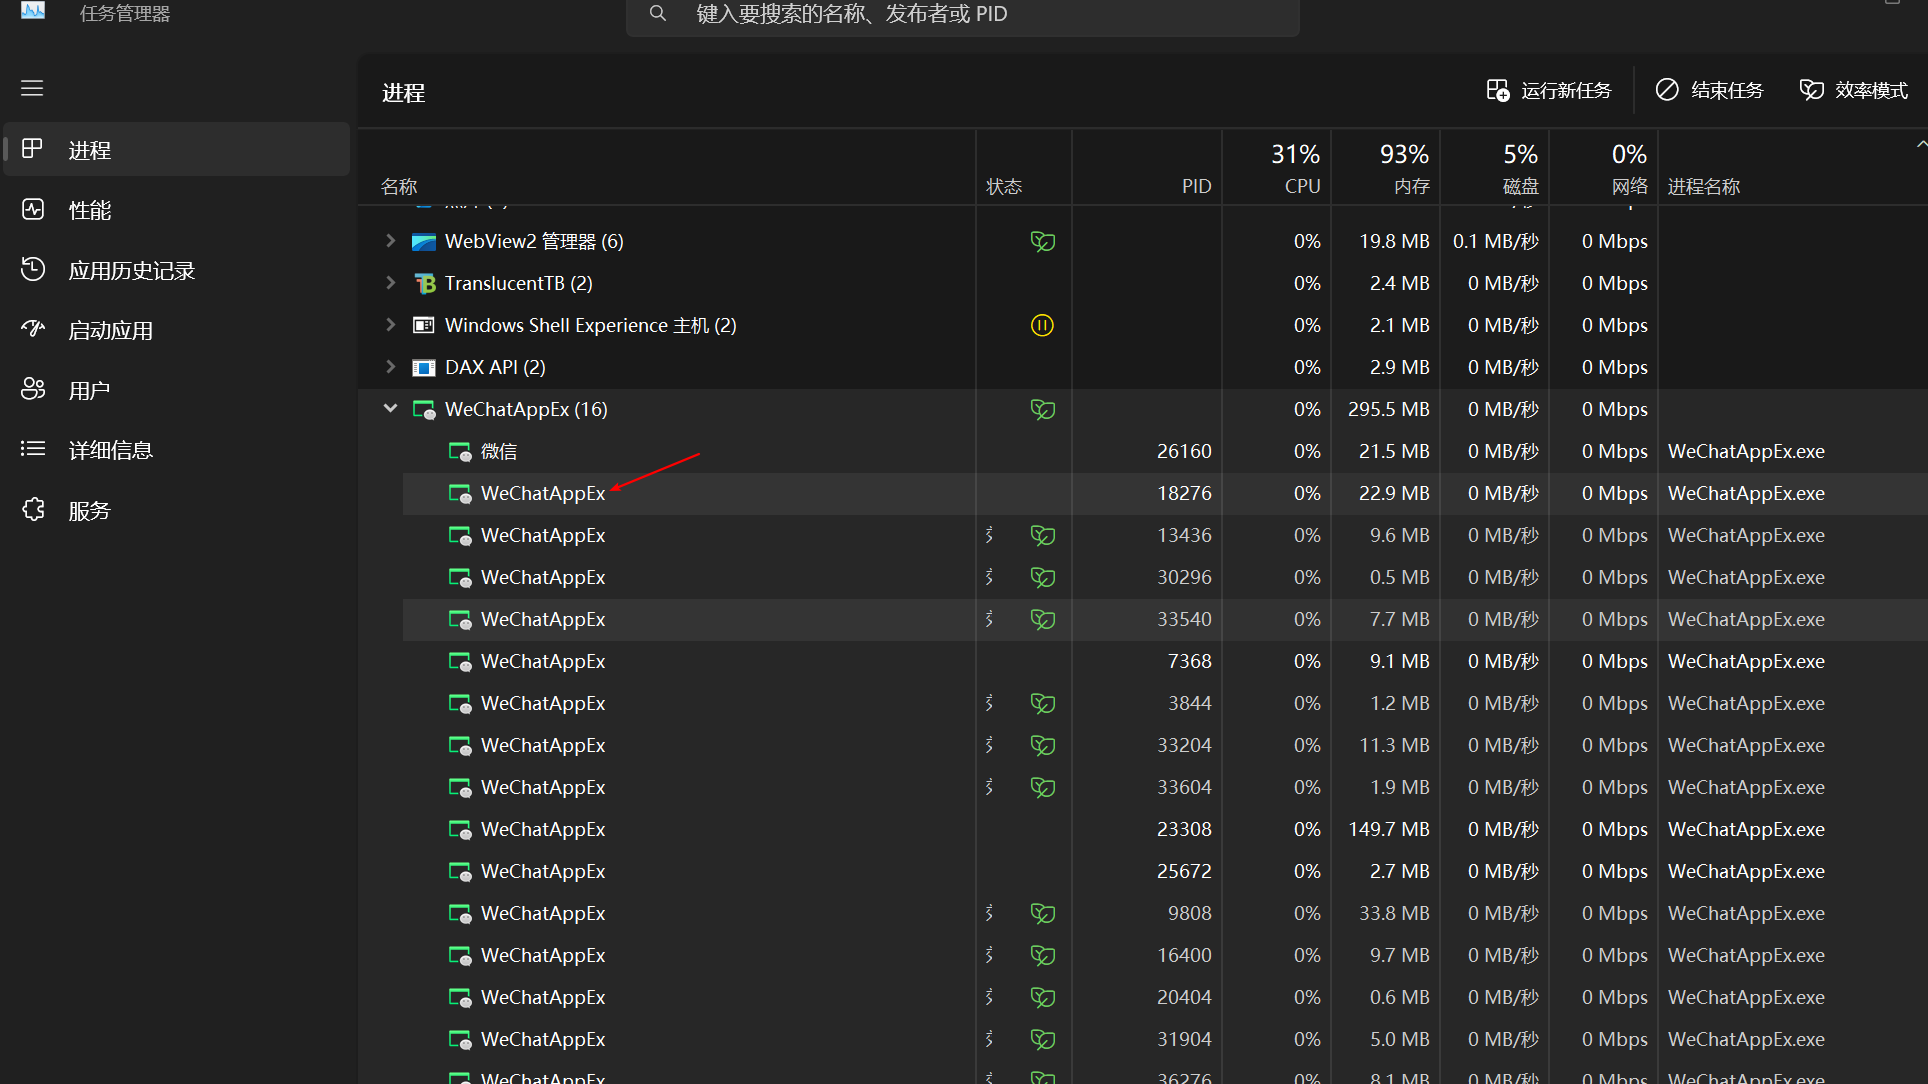Click 运行新任务 run new task button
1928x1084 pixels.
click(1549, 90)
